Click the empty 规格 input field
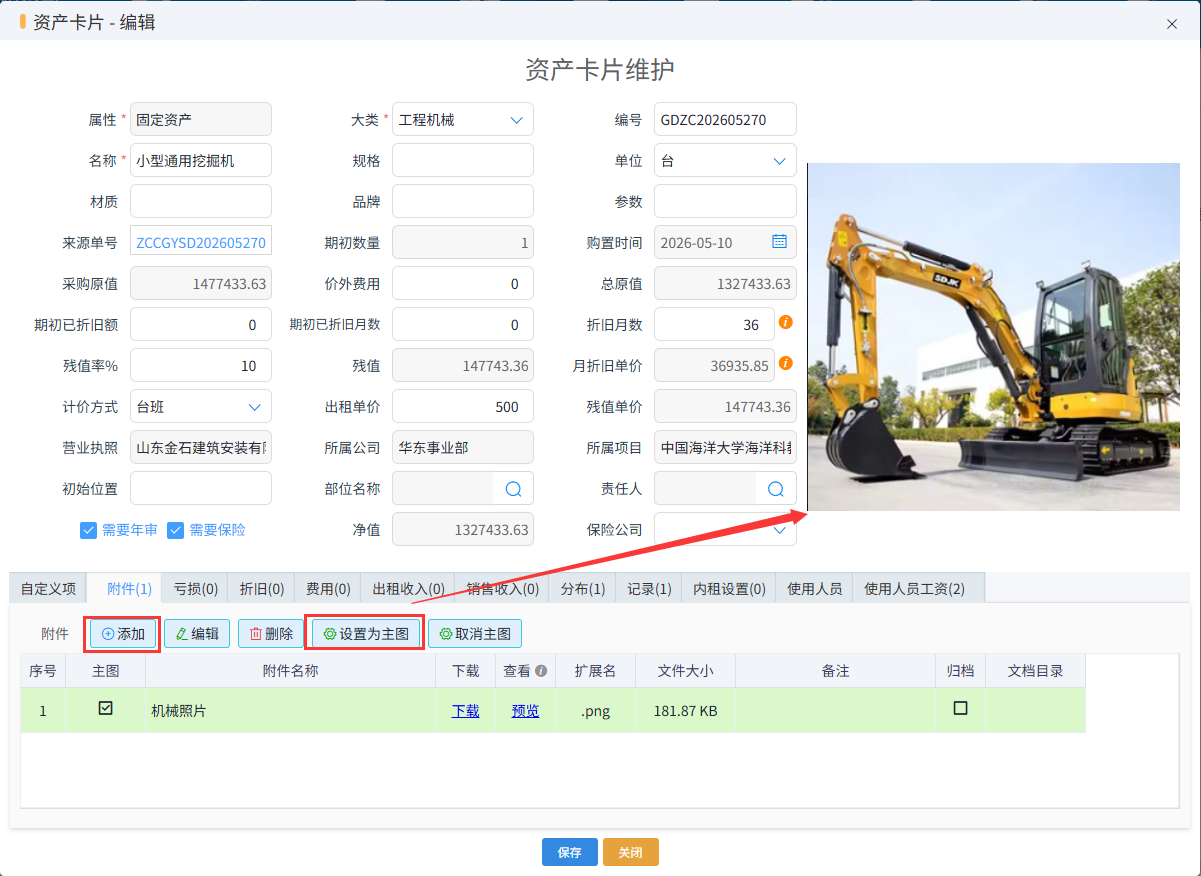This screenshot has width=1201, height=876. coord(463,160)
